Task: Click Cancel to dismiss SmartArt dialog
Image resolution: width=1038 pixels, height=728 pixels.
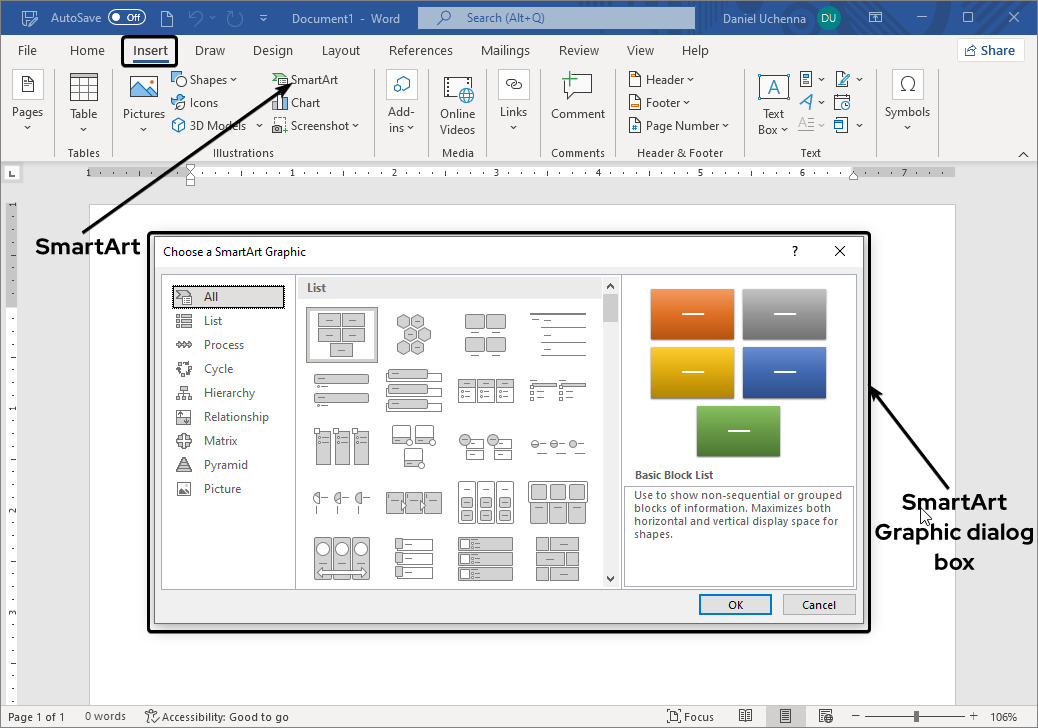Action: 818,604
